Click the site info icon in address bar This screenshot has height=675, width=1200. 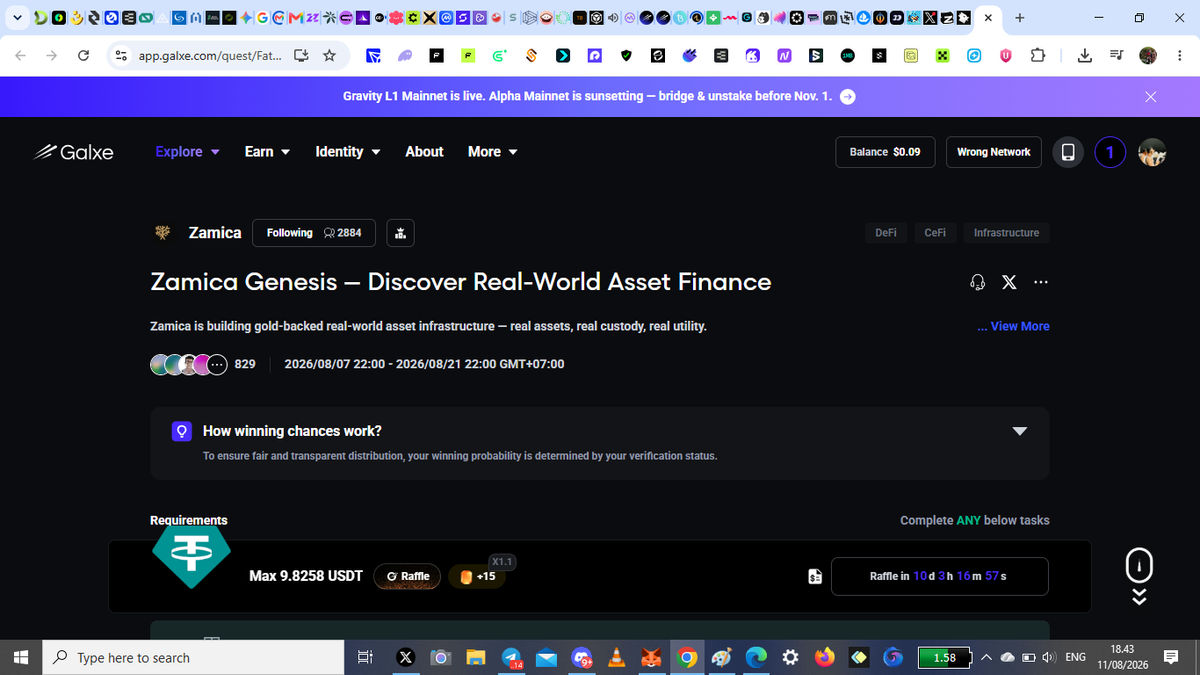pos(121,56)
